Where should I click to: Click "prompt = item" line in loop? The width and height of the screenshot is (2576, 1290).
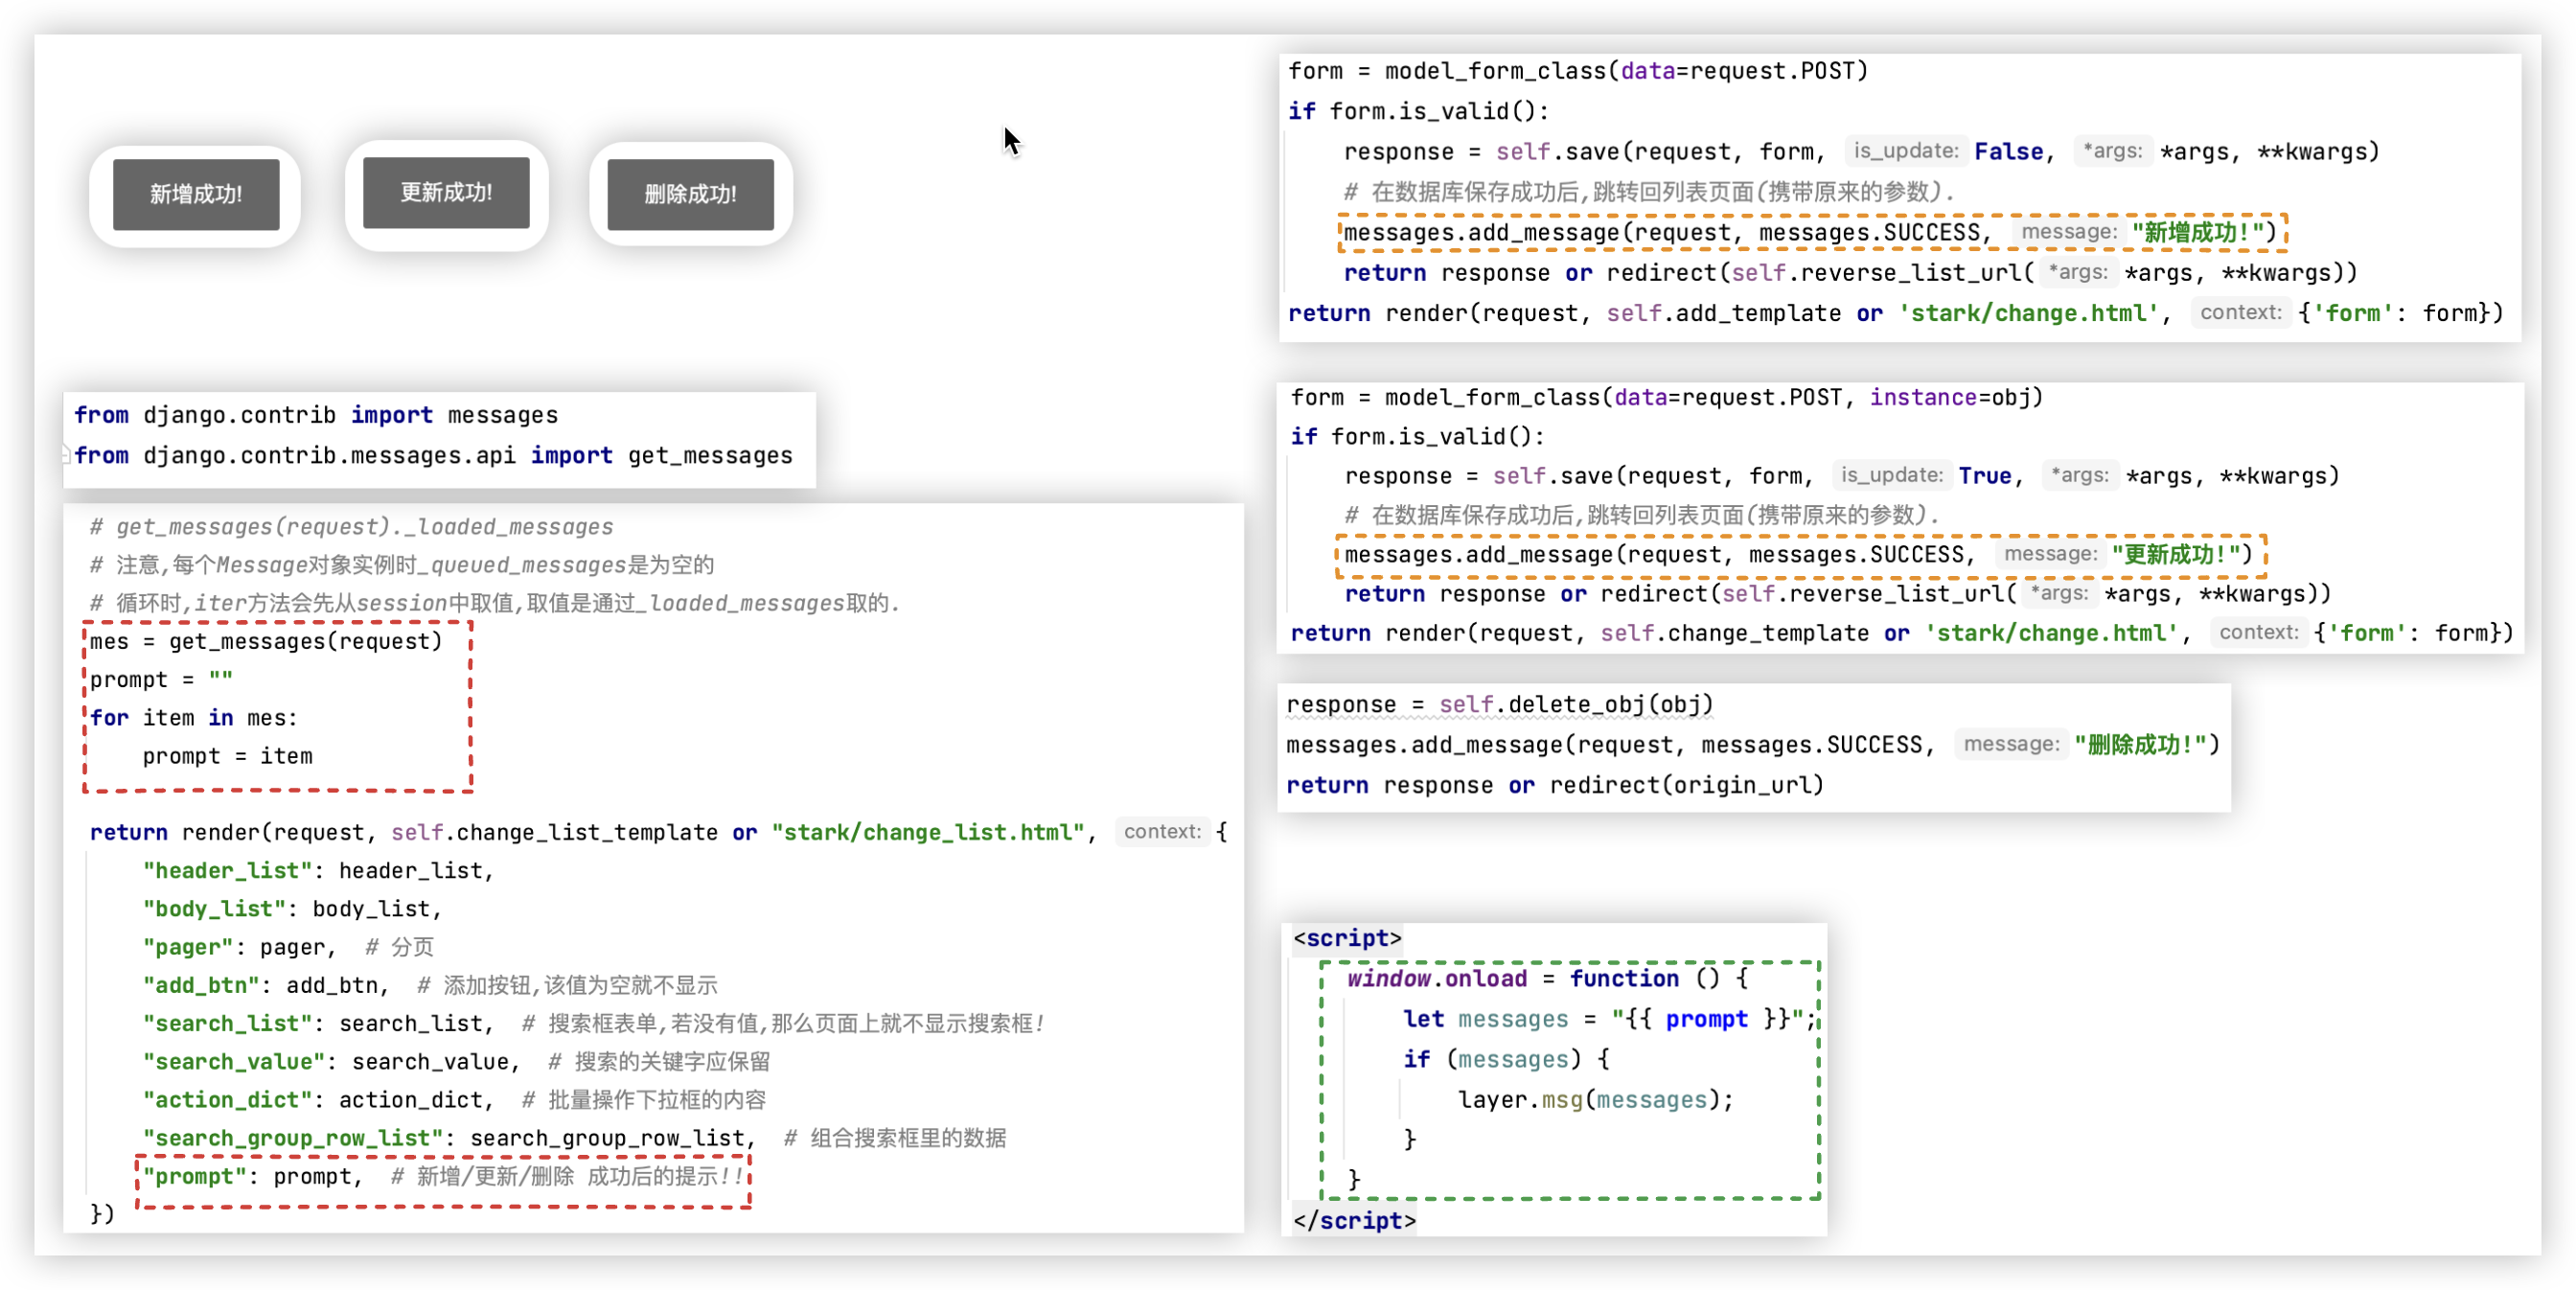click(x=227, y=756)
